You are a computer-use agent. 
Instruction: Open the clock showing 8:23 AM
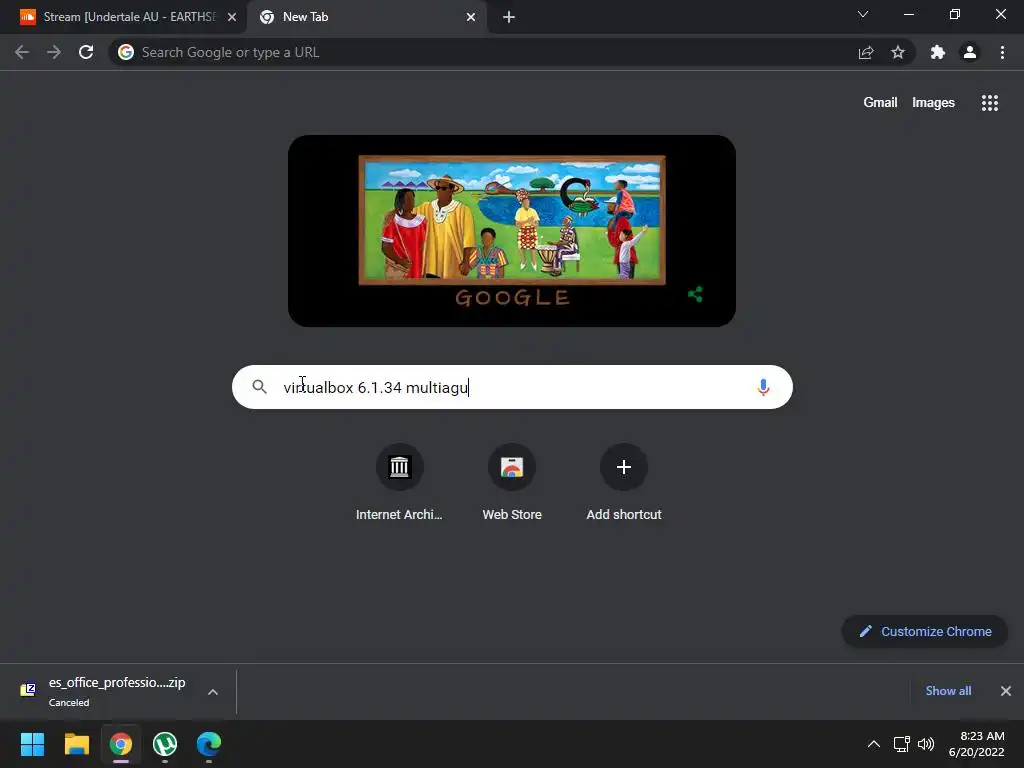[x=977, y=744]
